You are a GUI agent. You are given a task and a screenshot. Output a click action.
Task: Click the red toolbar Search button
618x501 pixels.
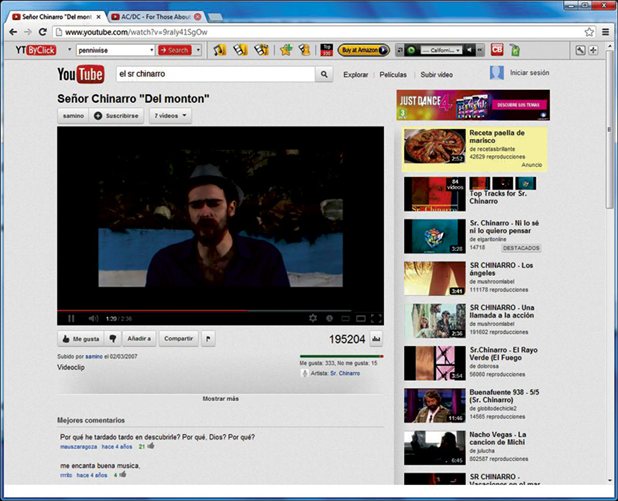coord(175,50)
